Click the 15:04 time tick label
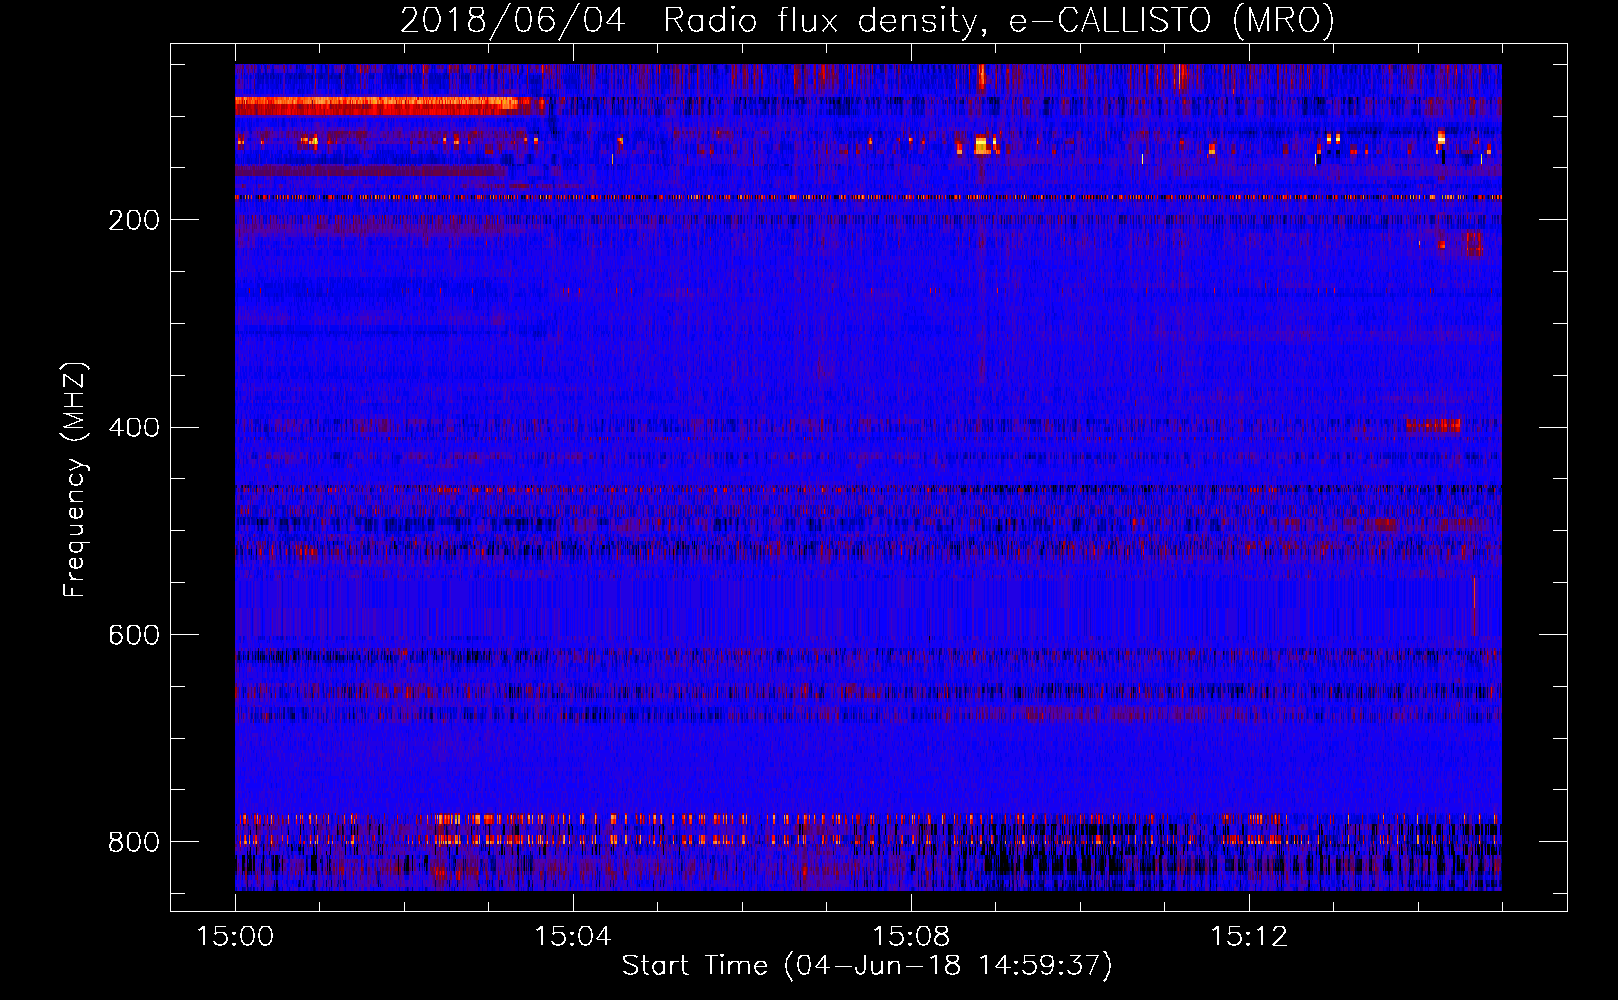Viewport: 1618px width, 1000px height. [573, 937]
